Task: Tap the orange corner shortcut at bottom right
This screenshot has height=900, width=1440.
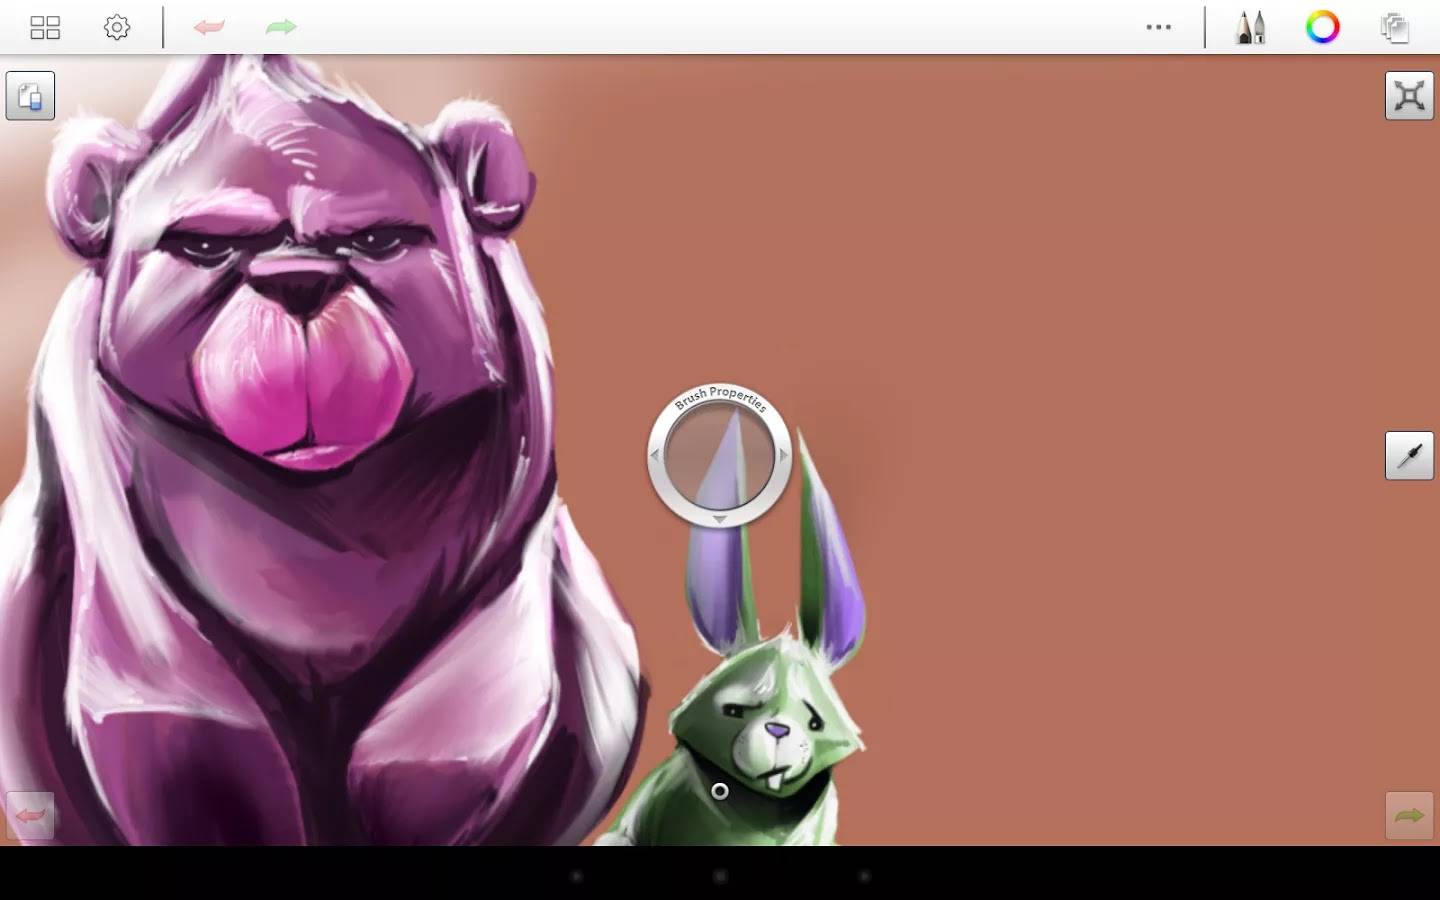Action: click(x=1410, y=816)
